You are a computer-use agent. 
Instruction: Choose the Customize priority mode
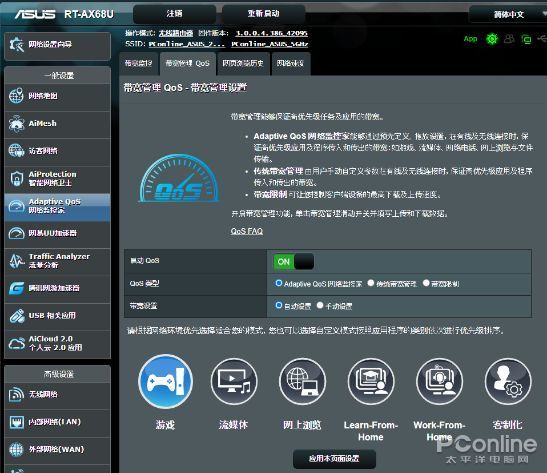(508, 382)
